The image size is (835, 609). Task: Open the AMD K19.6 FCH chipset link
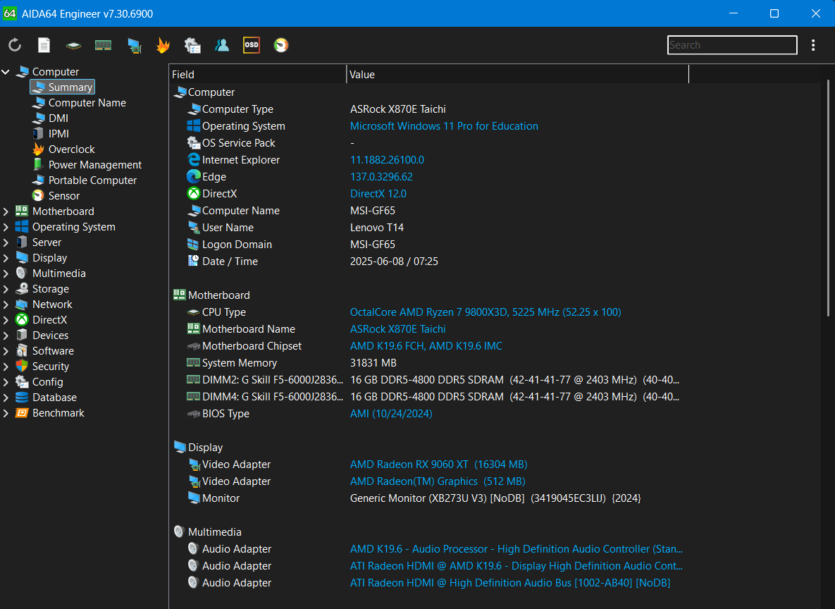(x=426, y=346)
